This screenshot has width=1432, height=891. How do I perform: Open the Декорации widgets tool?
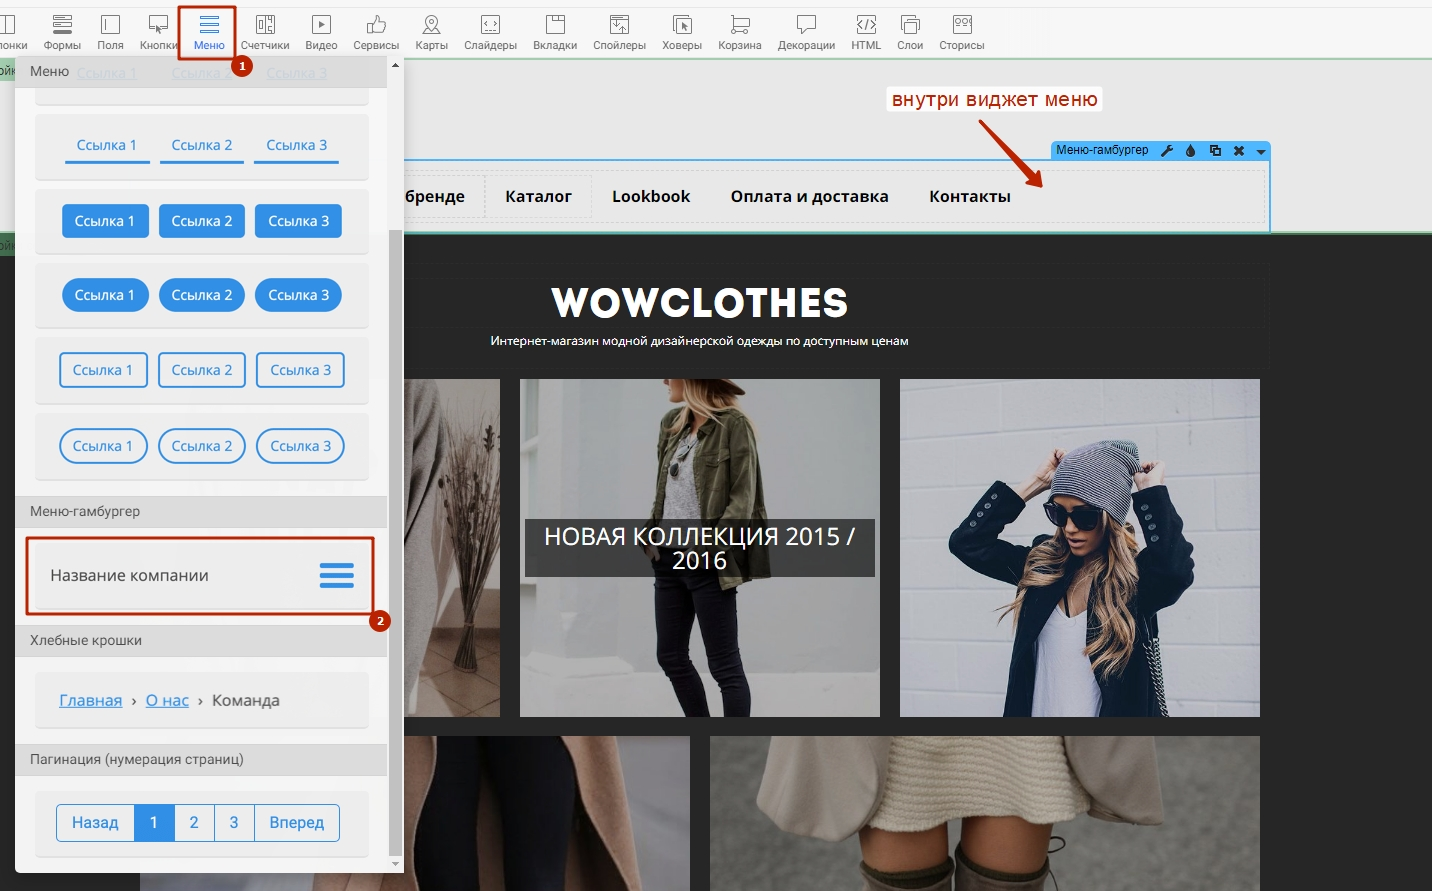pyautogui.click(x=806, y=32)
